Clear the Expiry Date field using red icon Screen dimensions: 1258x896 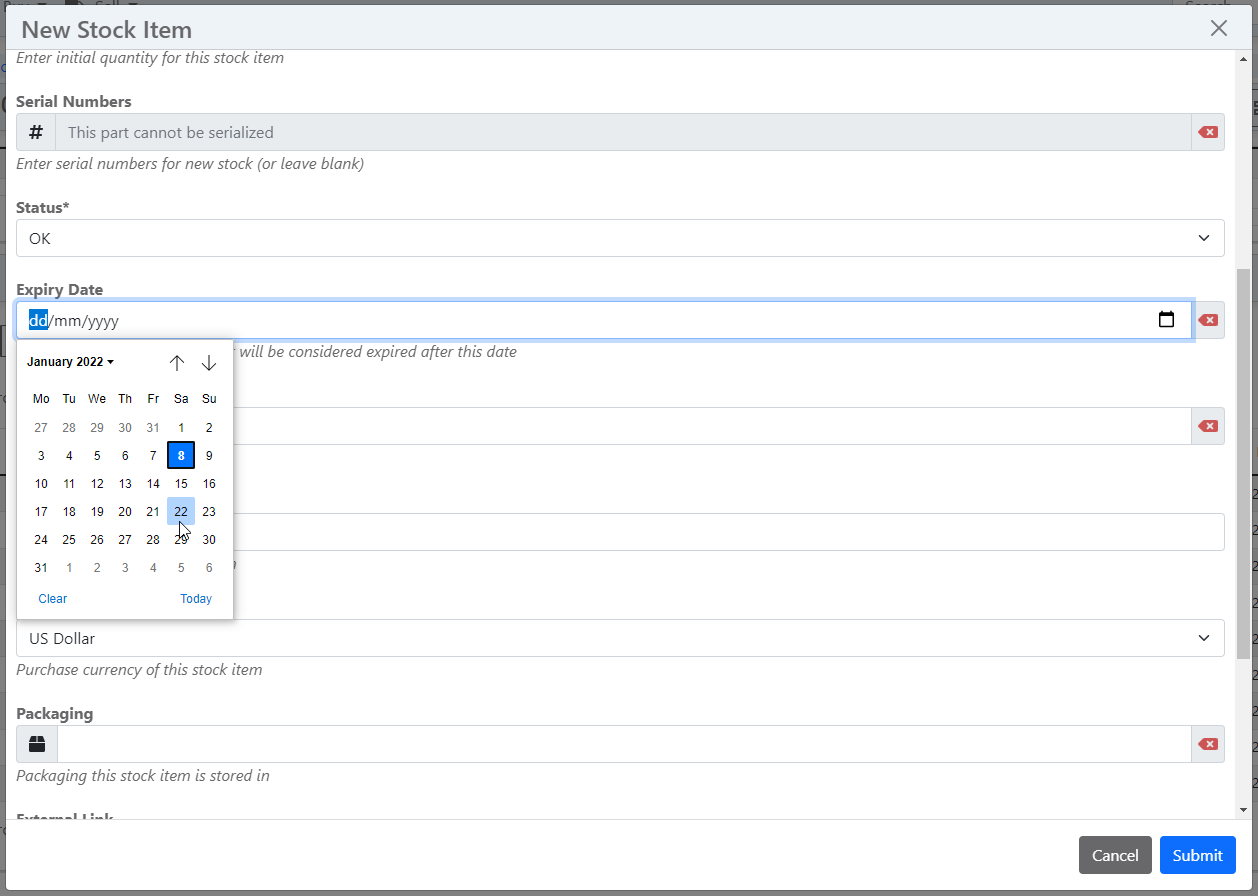pyautogui.click(x=1208, y=320)
